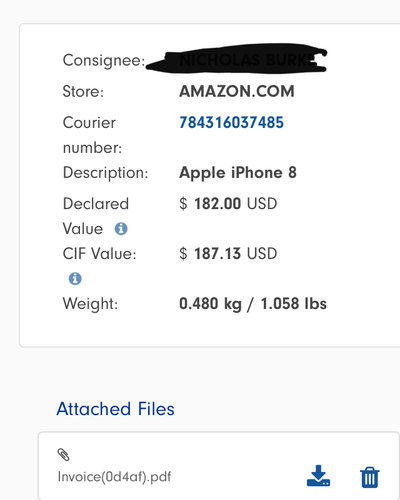
Task: Click the Apple iPhone 8 description text
Action: (x=238, y=173)
